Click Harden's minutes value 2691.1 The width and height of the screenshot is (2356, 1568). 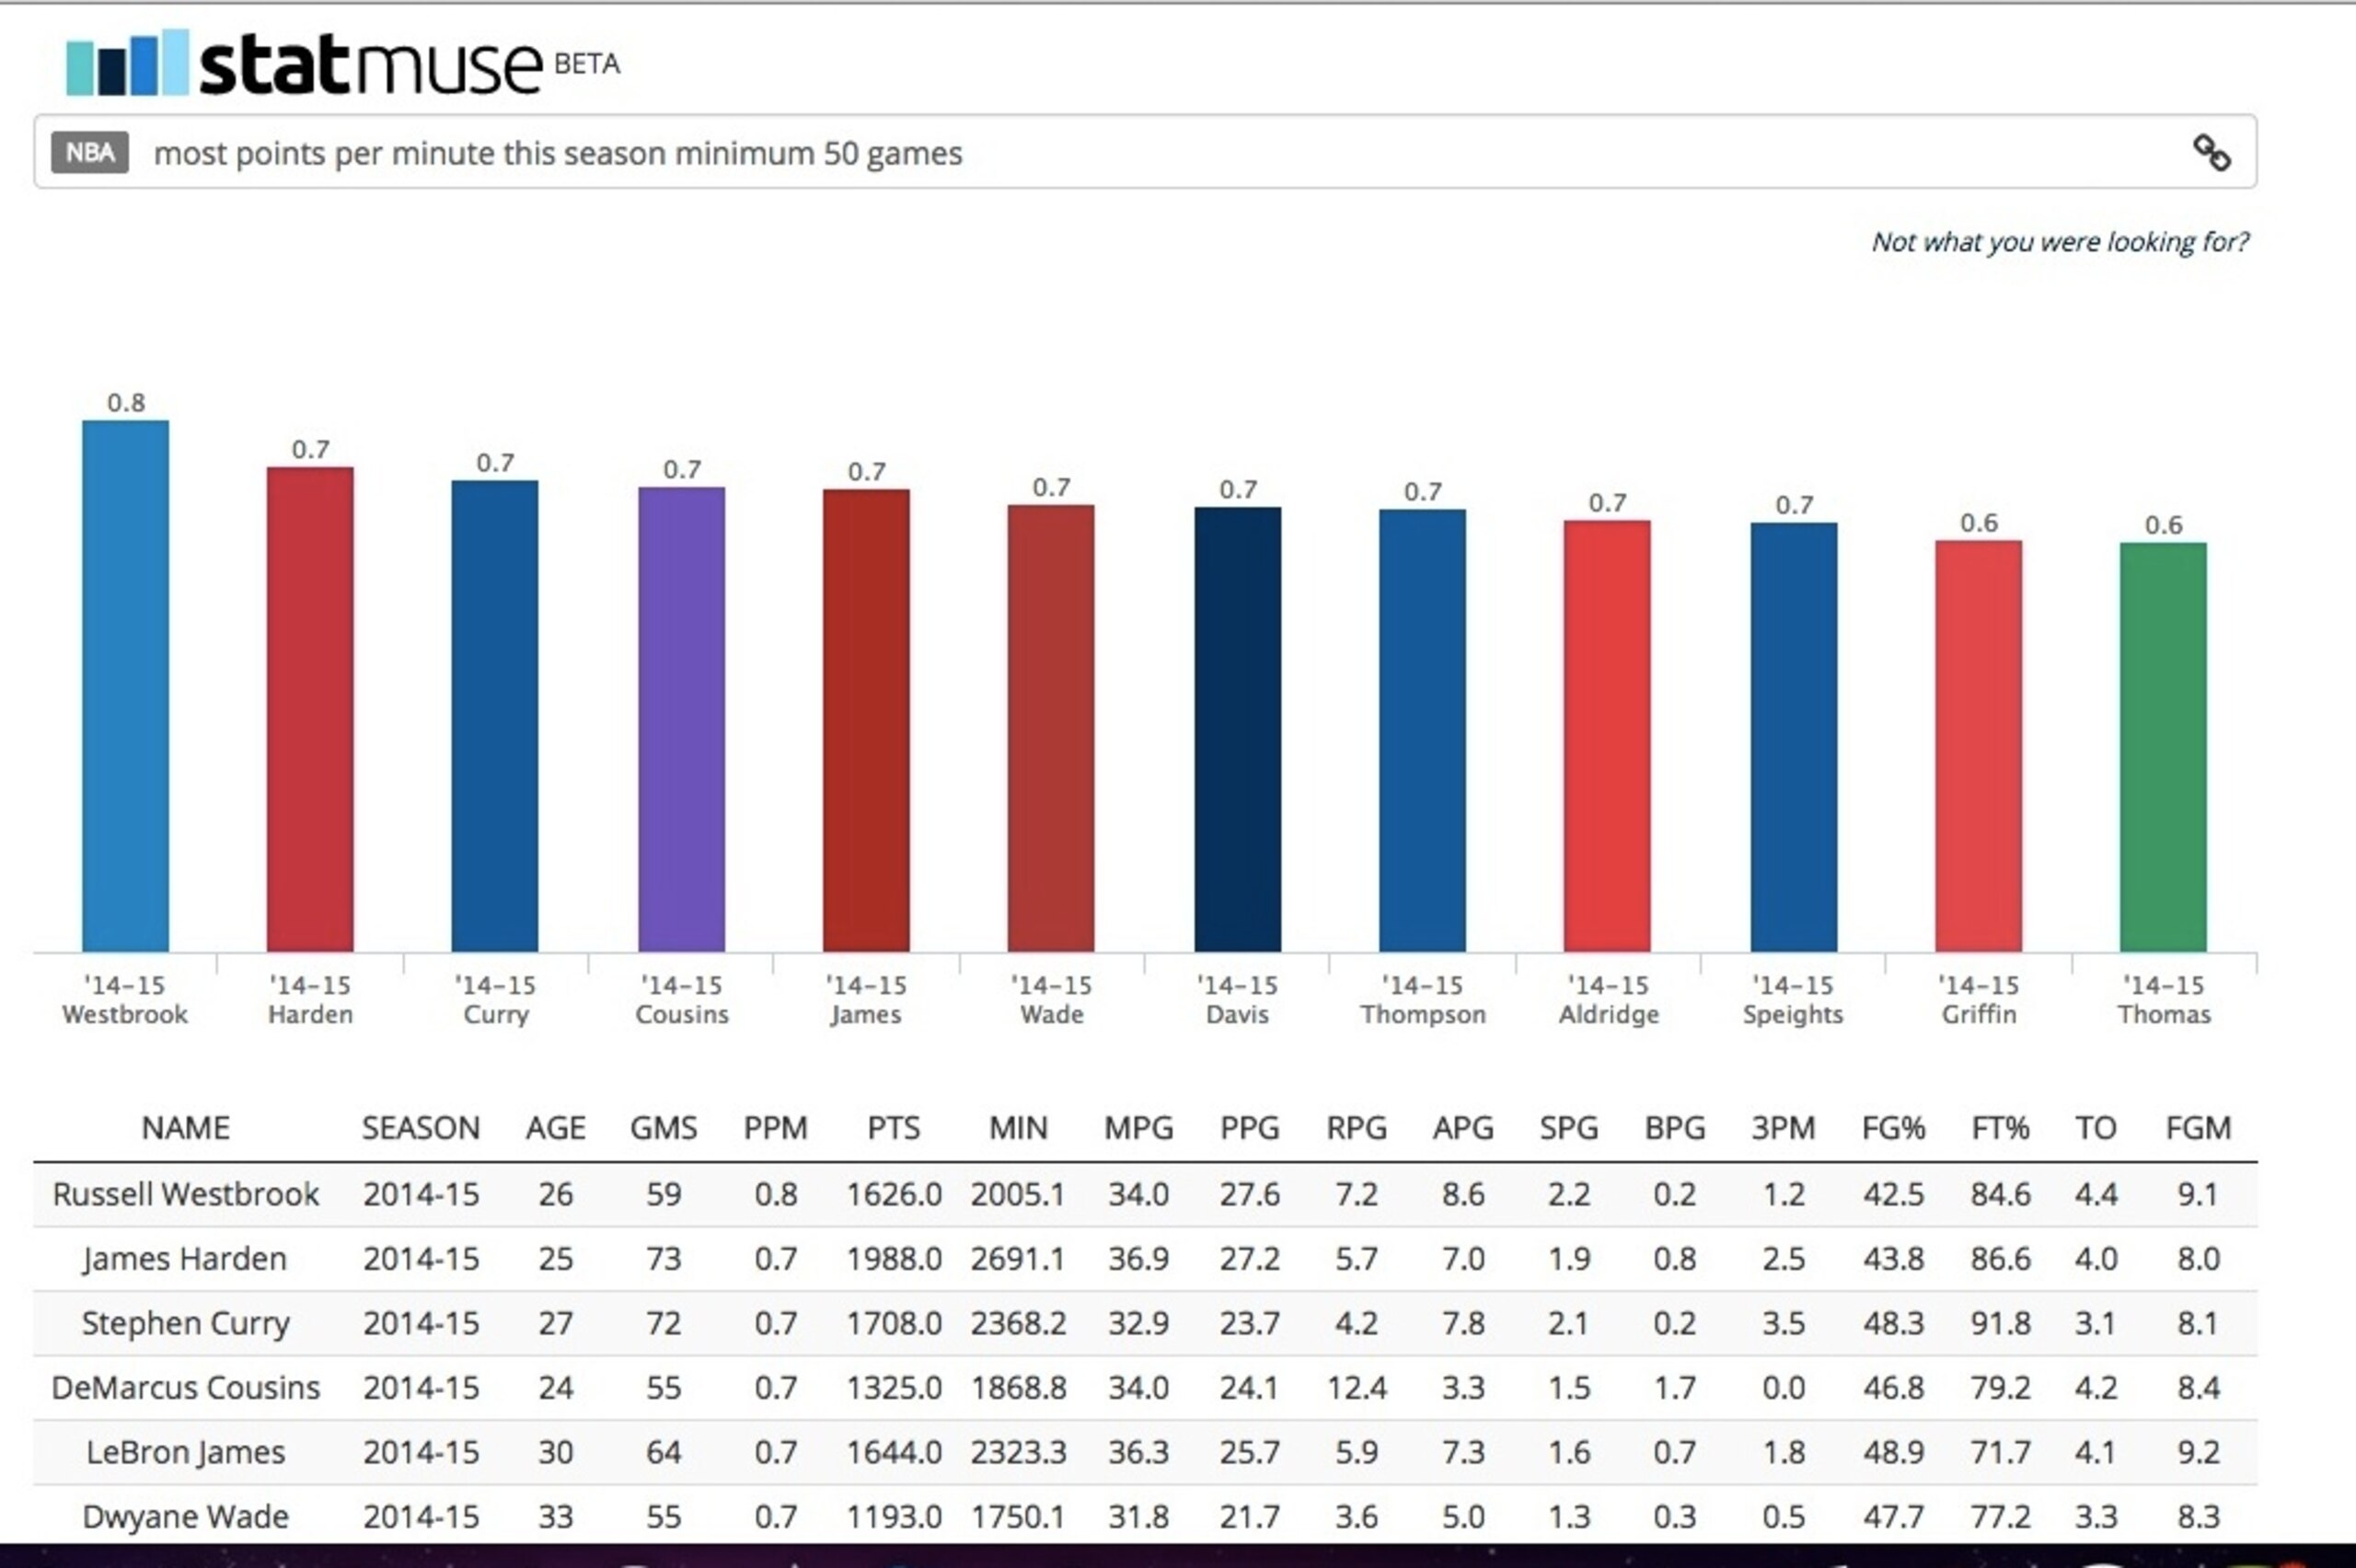tap(1019, 1259)
